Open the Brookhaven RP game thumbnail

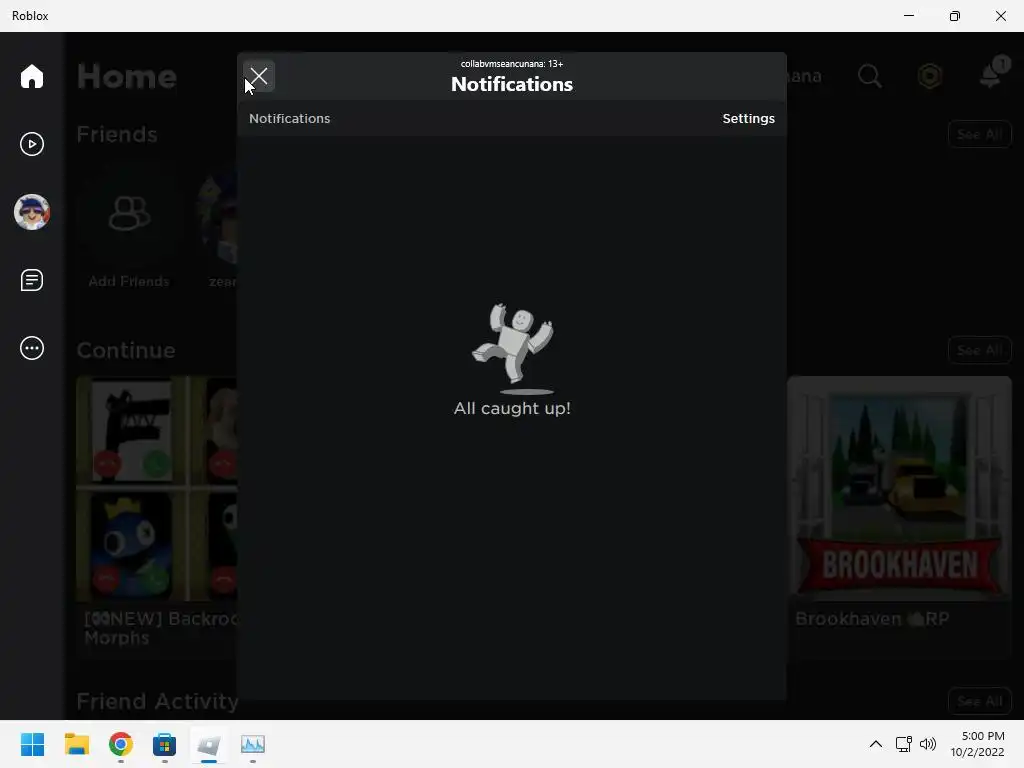899,488
